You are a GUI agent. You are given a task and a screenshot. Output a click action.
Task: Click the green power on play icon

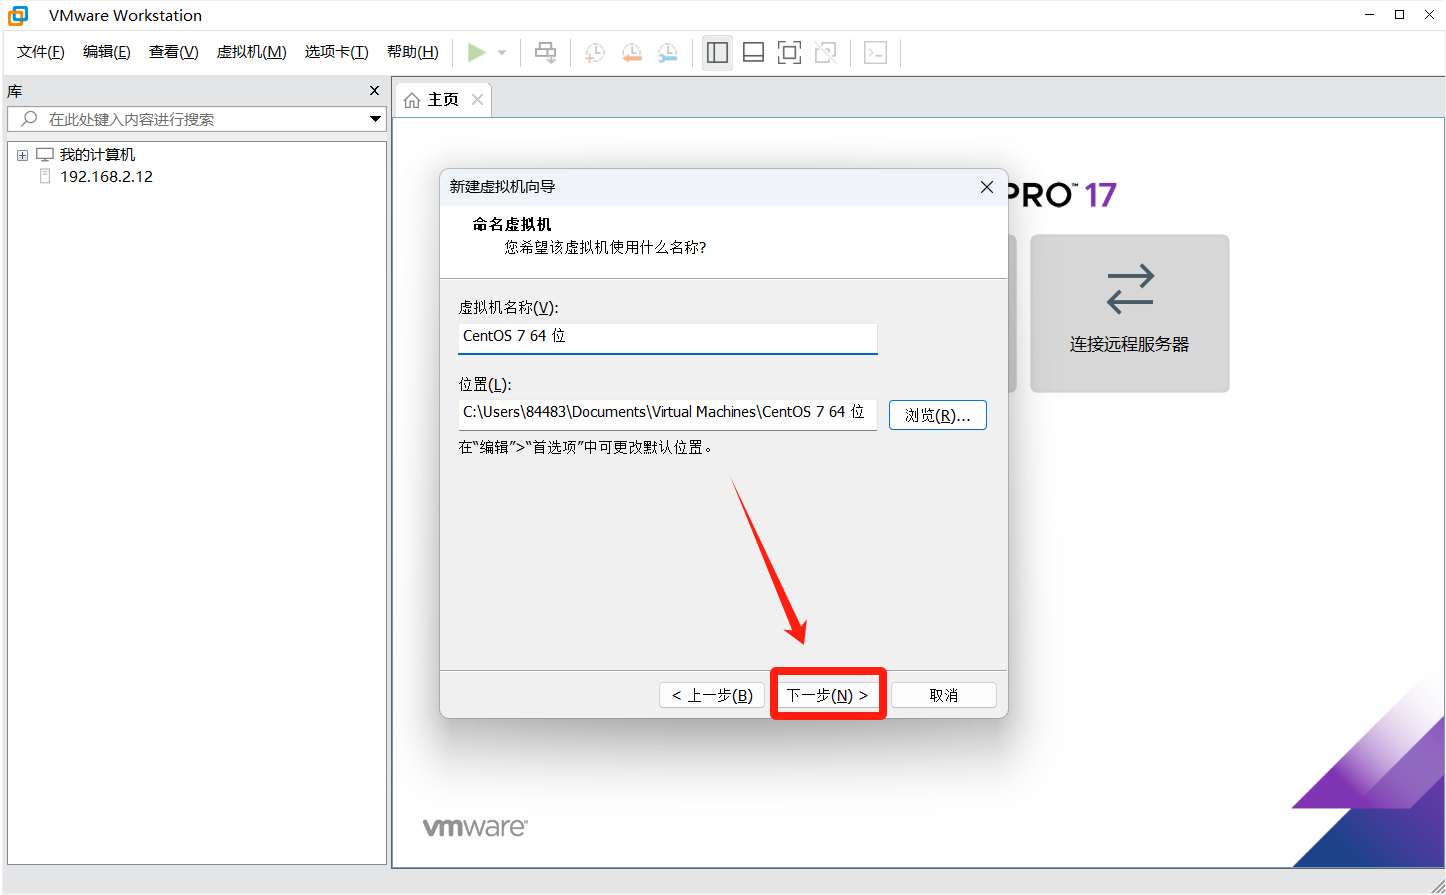(x=477, y=53)
